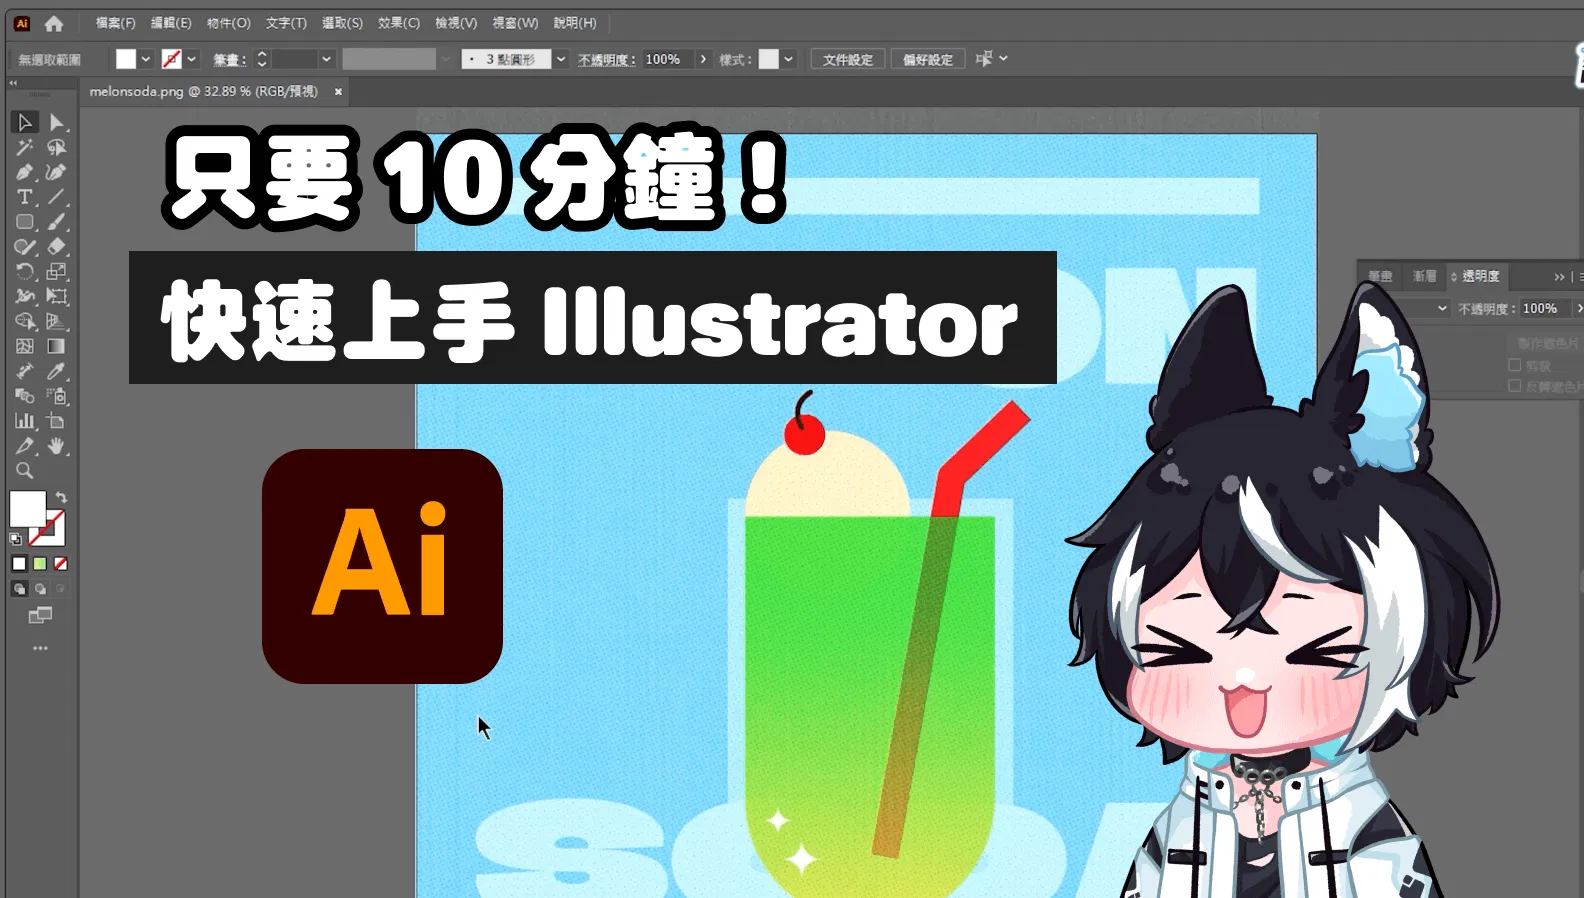1584x898 pixels.
Task: Select the Mesh tool
Action: (25, 346)
